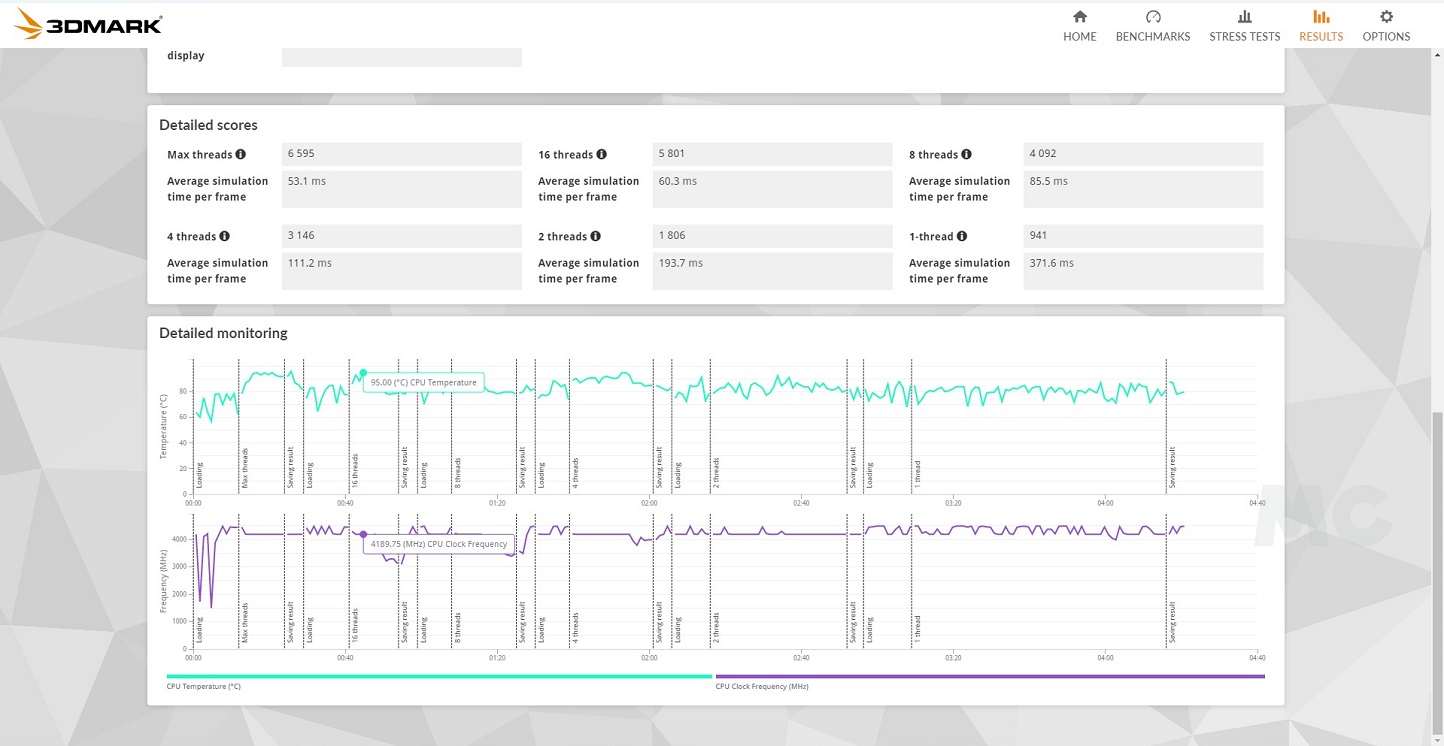The image size is (1444, 746).
Task: Click the purple CPU Clock Frequency bar
Action: point(989,677)
